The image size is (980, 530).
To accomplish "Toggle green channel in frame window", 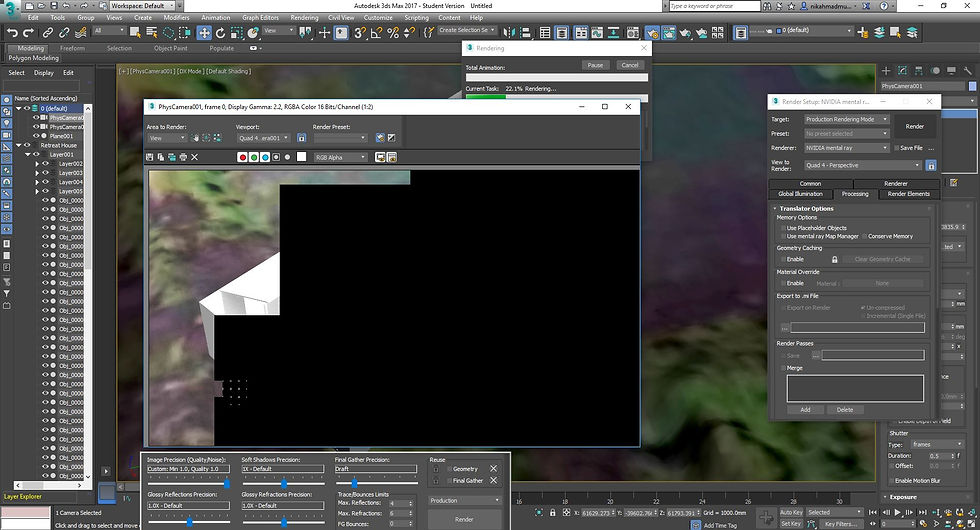I will (254, 157).
